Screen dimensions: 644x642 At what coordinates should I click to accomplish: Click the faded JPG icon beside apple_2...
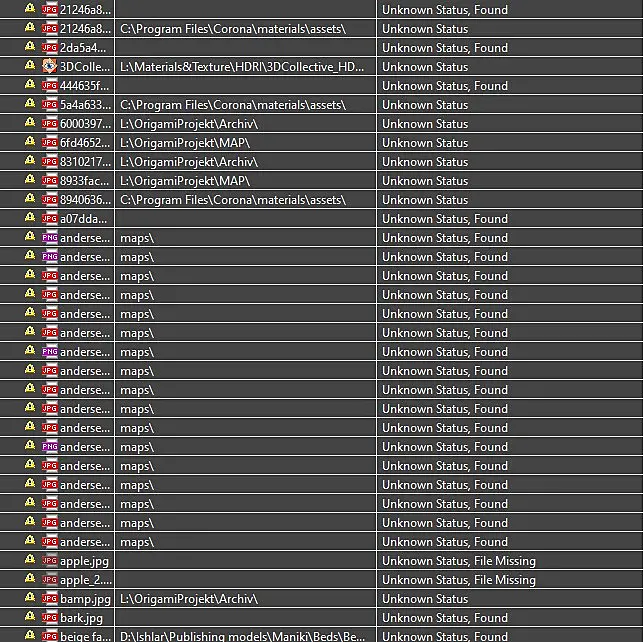click(49, 580)
